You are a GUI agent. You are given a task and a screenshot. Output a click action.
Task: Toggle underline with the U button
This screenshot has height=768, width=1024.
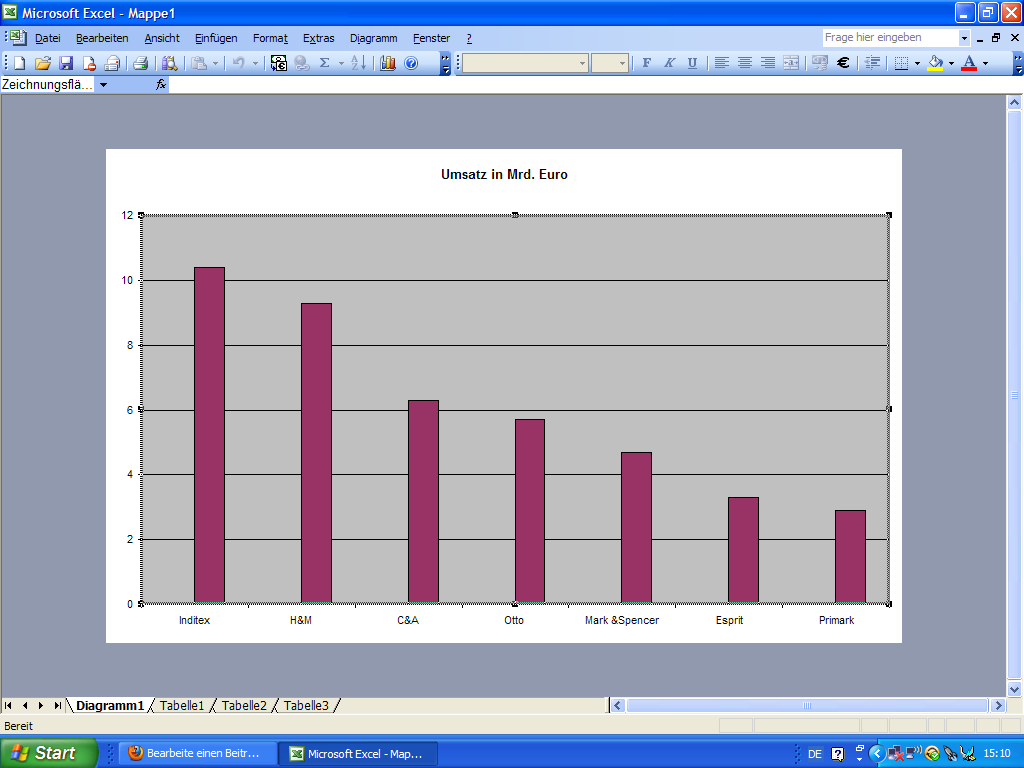(692, 63)
